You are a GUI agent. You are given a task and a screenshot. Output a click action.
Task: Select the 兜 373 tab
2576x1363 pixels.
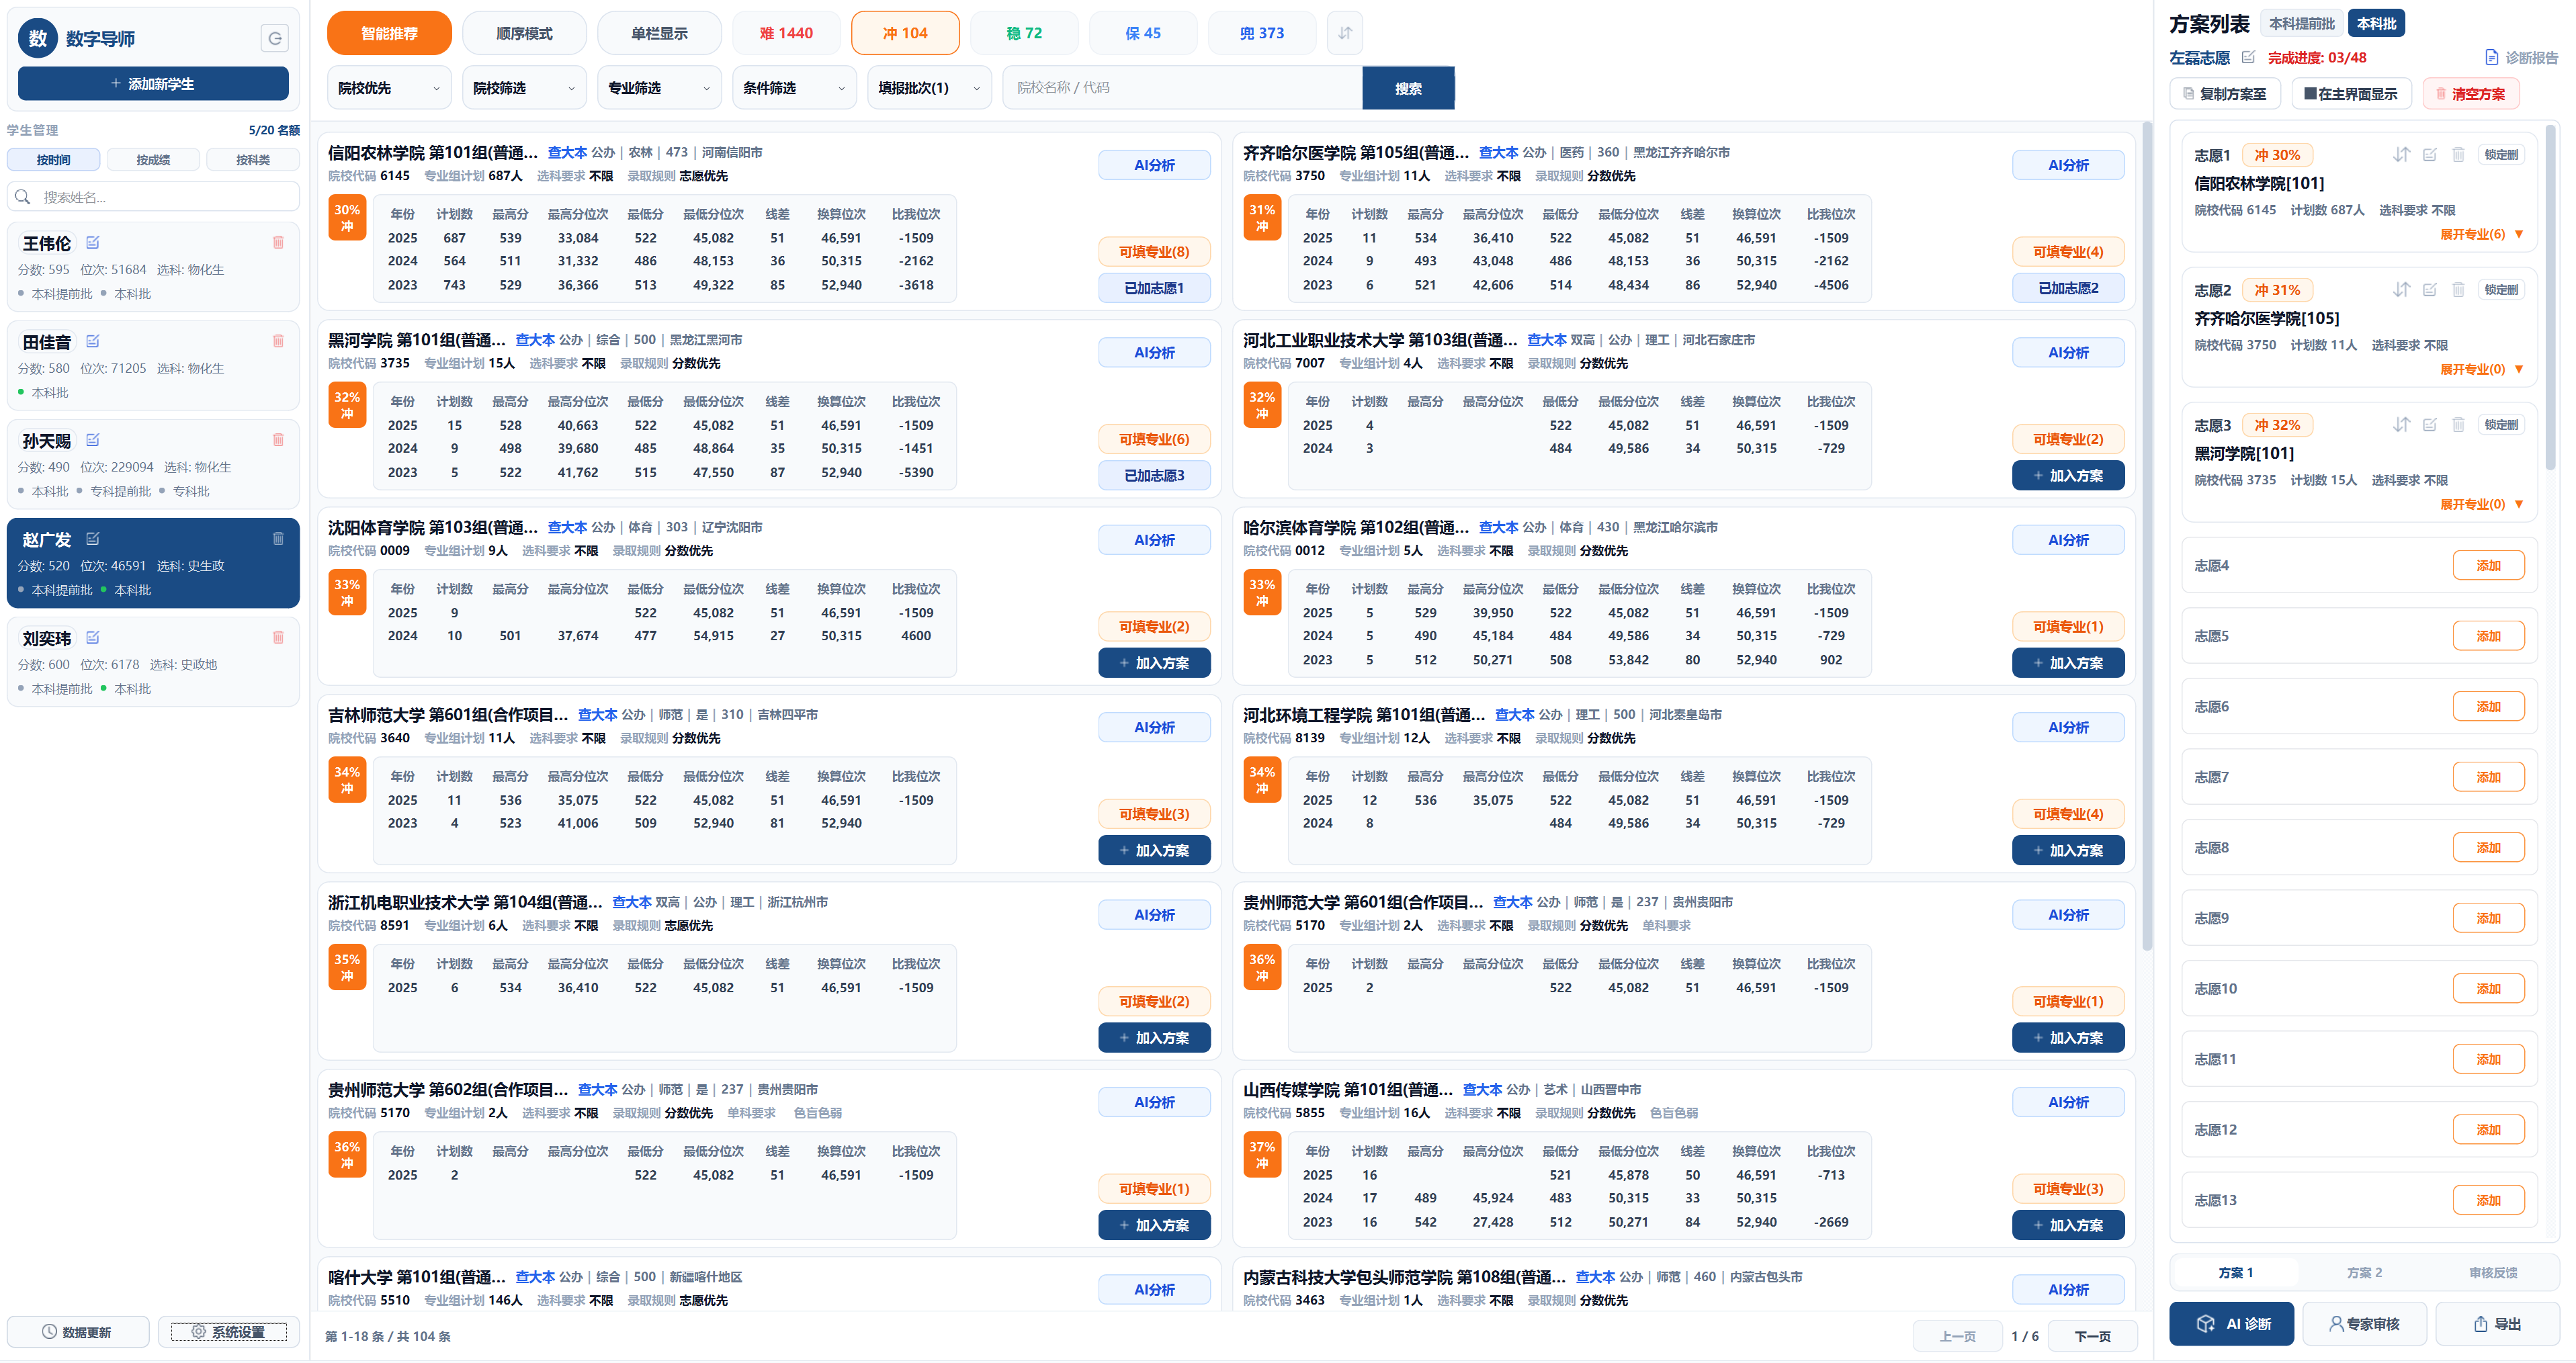pyautogui.click(x=1262, y=33)
